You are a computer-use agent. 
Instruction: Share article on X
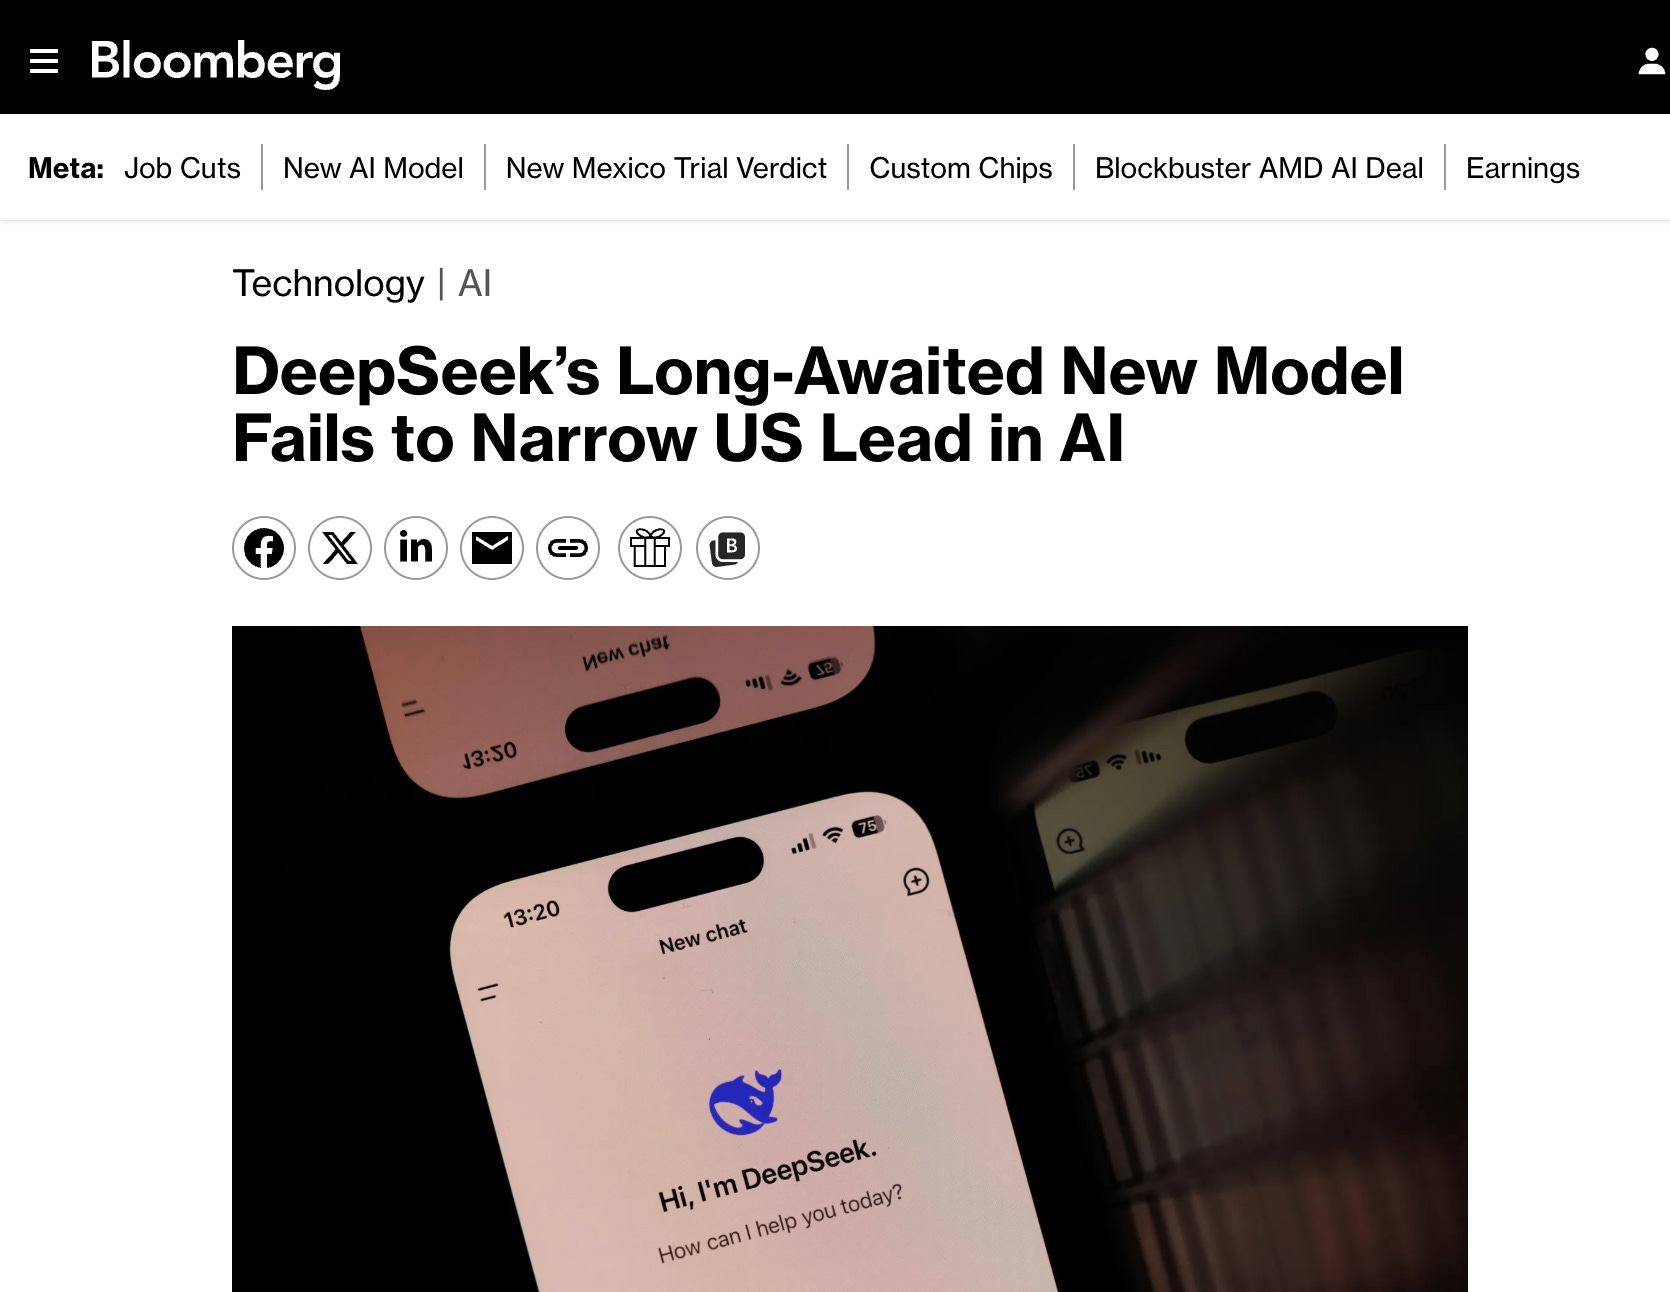[x=340, y=548]
